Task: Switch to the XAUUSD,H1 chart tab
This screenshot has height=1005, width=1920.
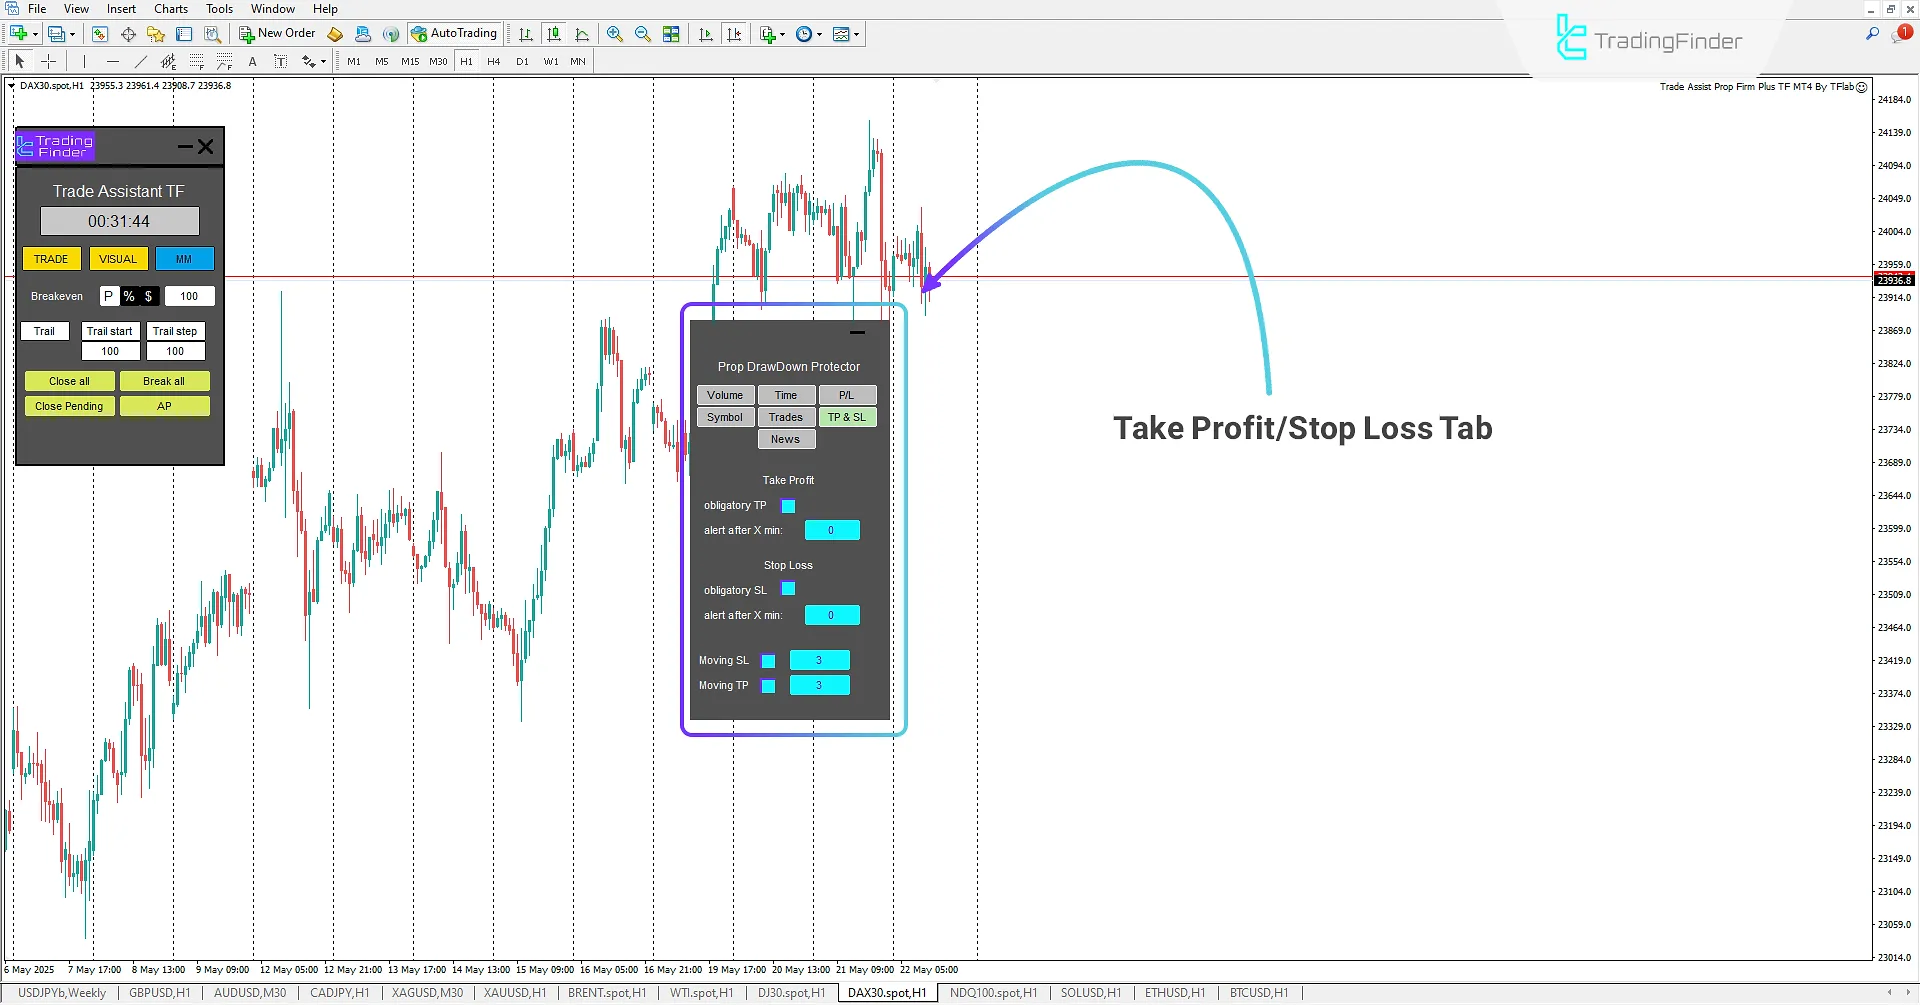Action: (514, 992)
